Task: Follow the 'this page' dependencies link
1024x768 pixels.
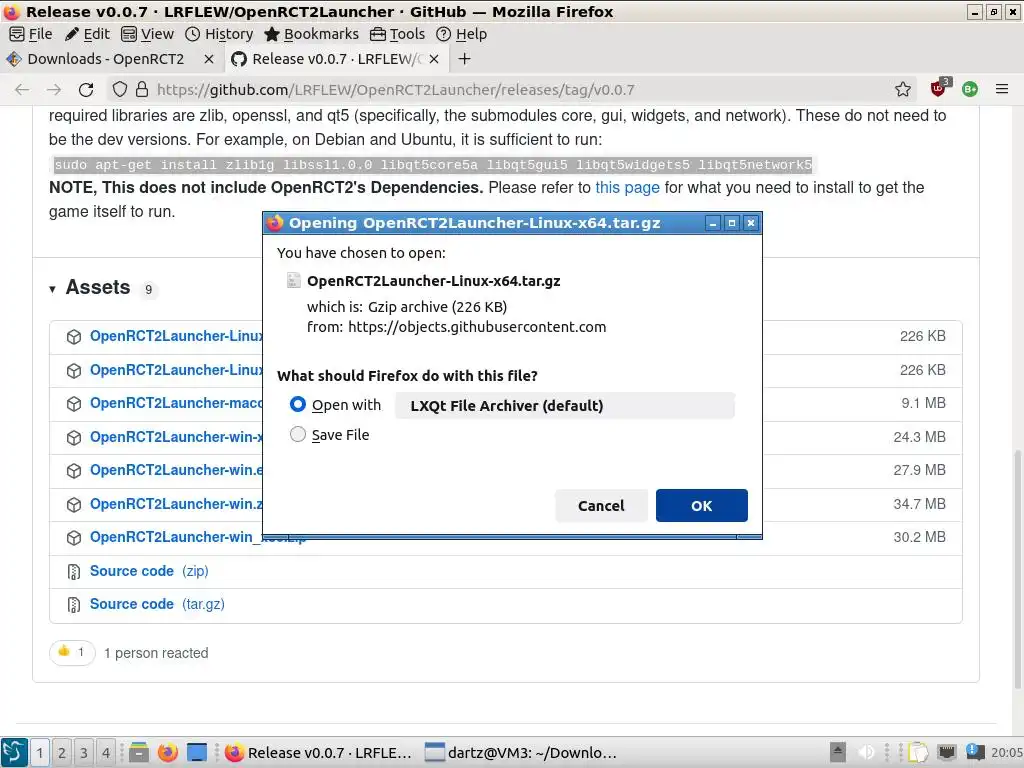Action: pos(627,187)
